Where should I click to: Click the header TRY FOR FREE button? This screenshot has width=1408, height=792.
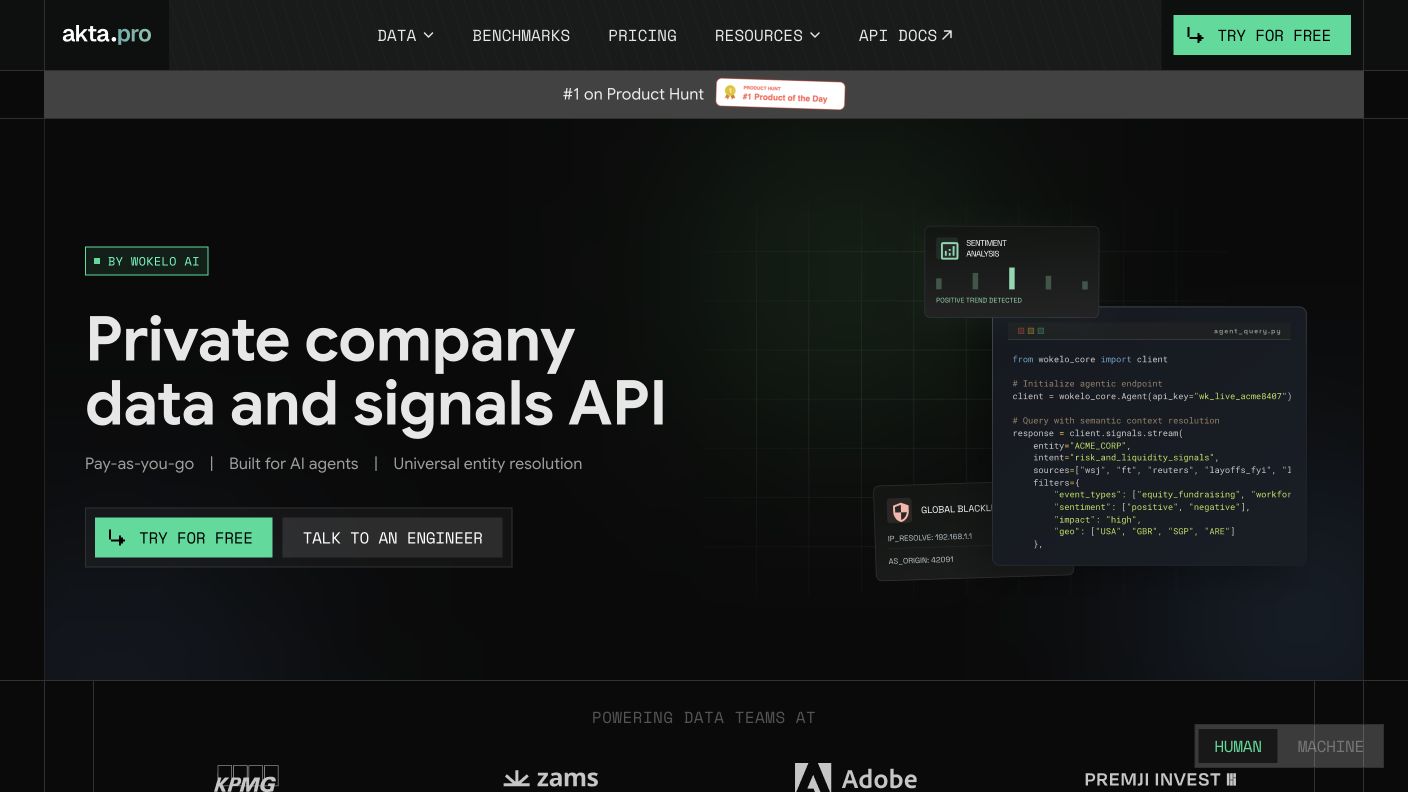tap(1262, 35)
